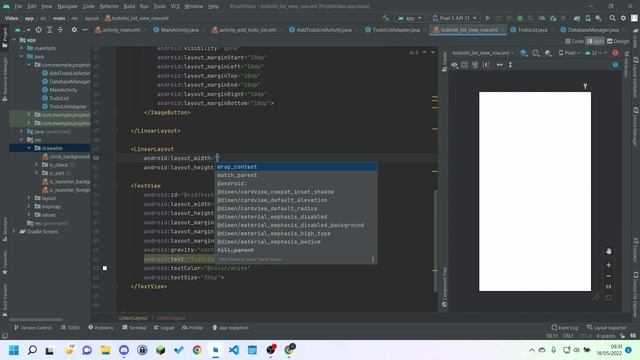
Task: Click the clear constraints icon in design toolbar
Action: click(475, 65)
